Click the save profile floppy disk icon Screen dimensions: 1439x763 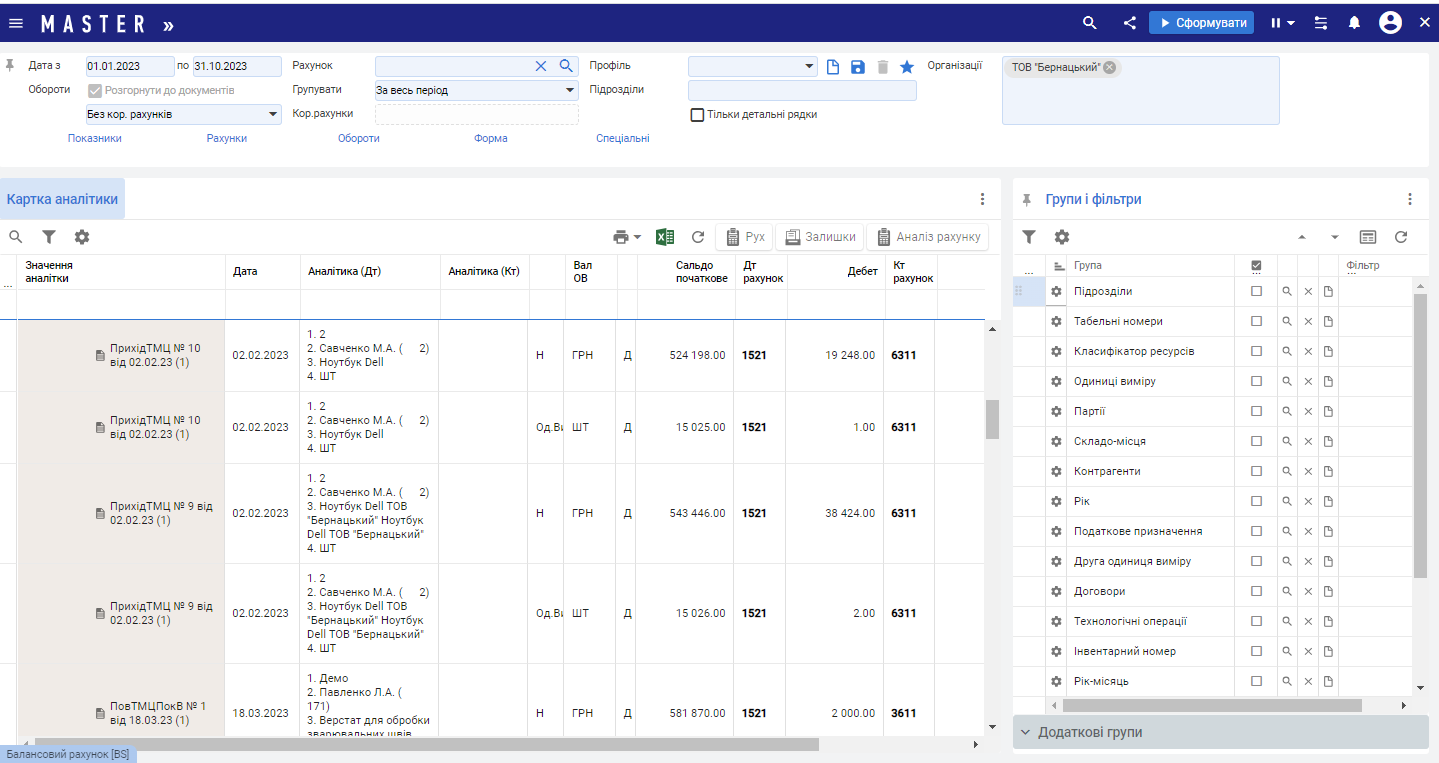click(x=857, y=67)
